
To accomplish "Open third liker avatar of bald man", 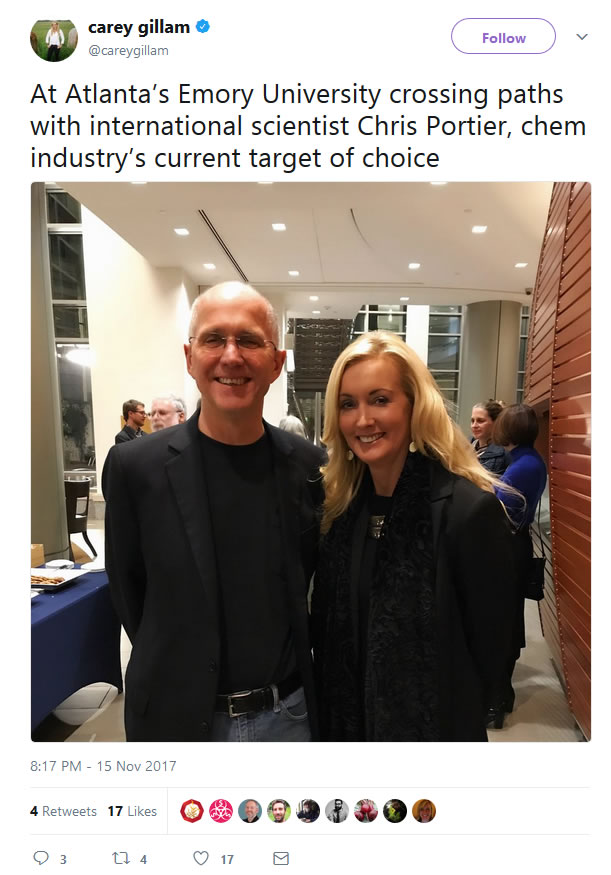I will pos(250,811).
